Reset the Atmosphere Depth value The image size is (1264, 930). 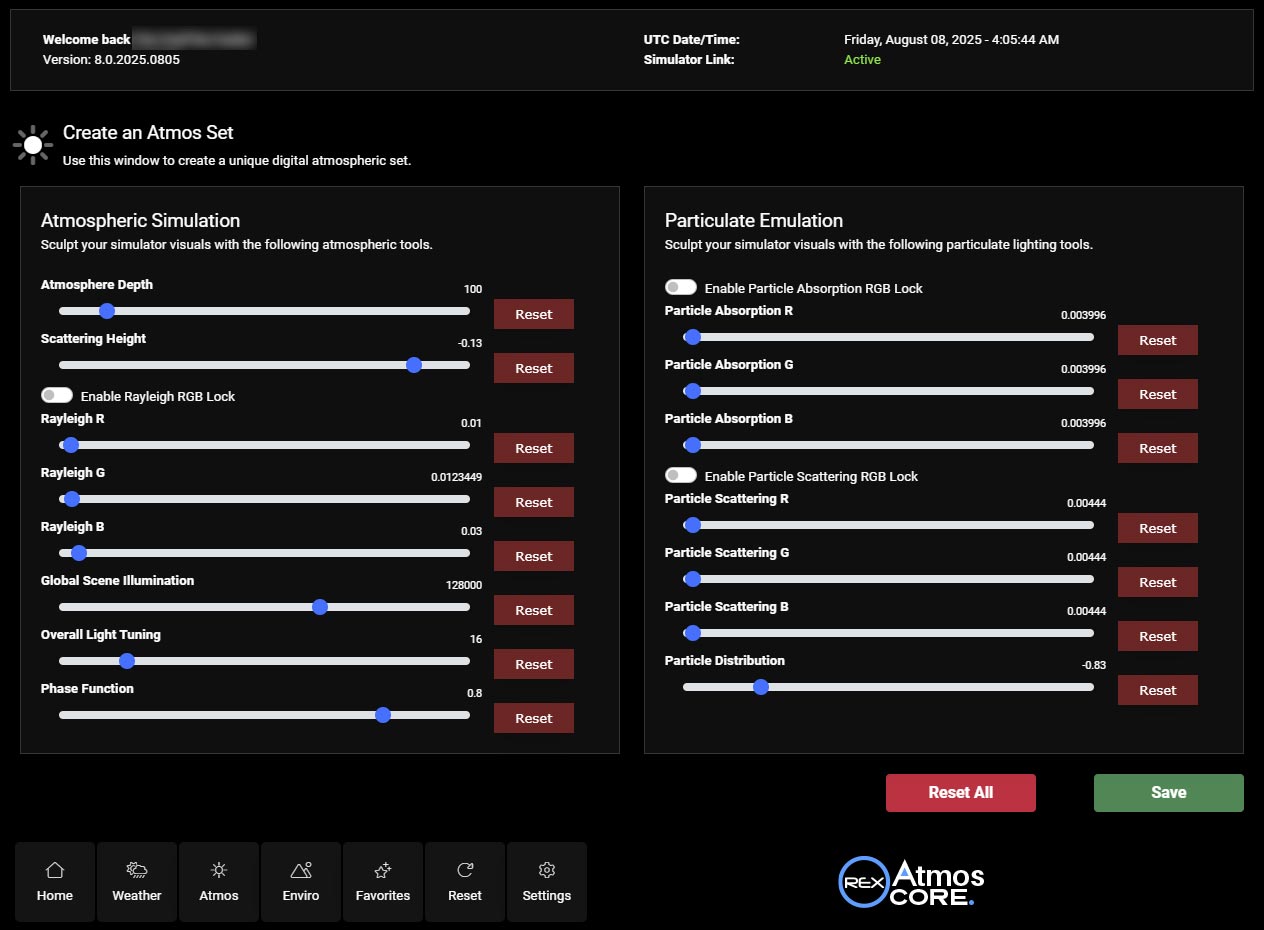533,313
